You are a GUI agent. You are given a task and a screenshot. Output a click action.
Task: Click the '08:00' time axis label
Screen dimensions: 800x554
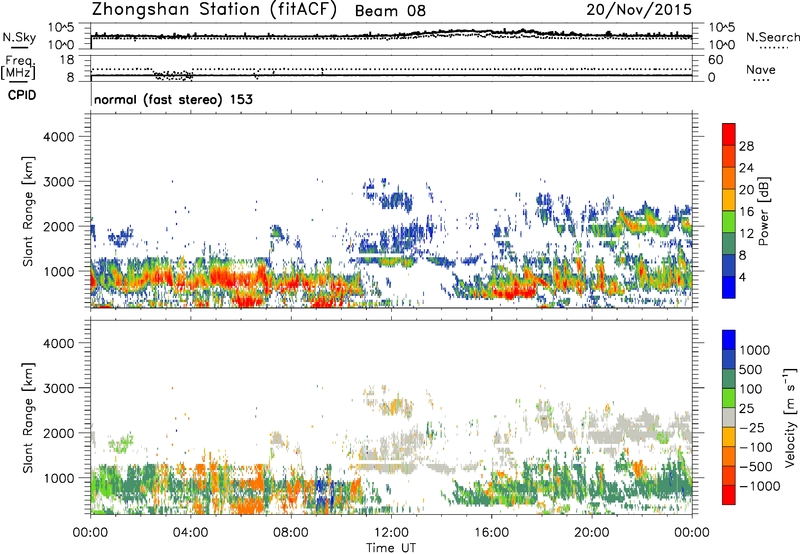point(291,533)
